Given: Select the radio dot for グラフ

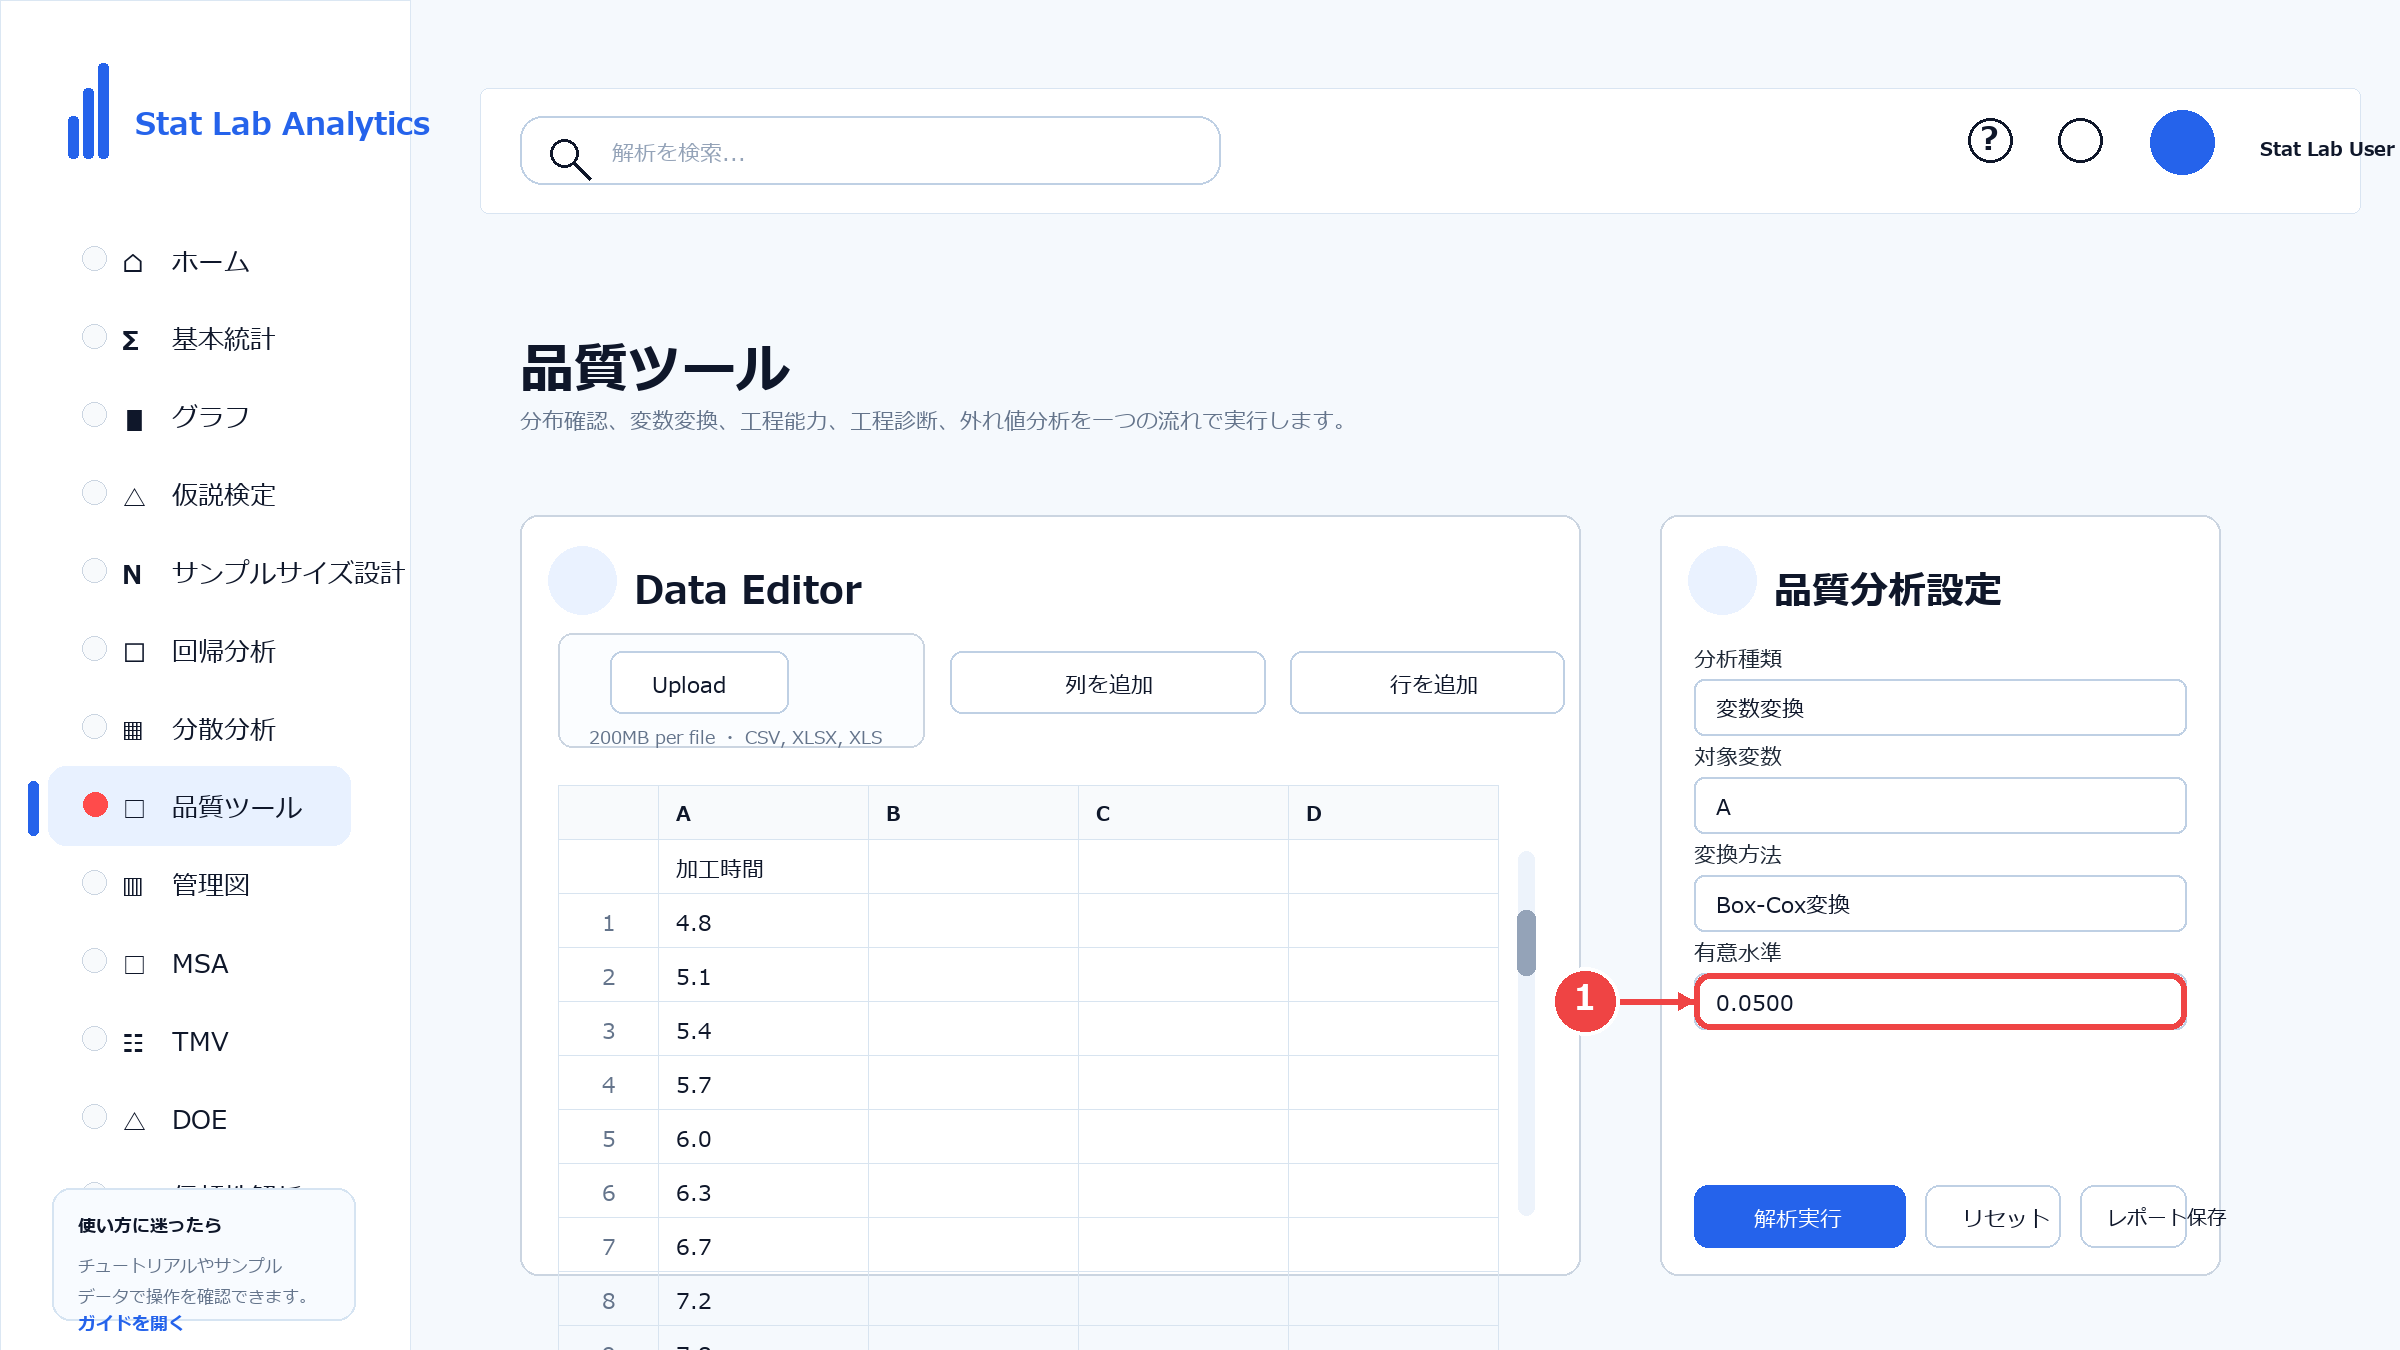Looking at the screenshot, I should click(94, 415).
